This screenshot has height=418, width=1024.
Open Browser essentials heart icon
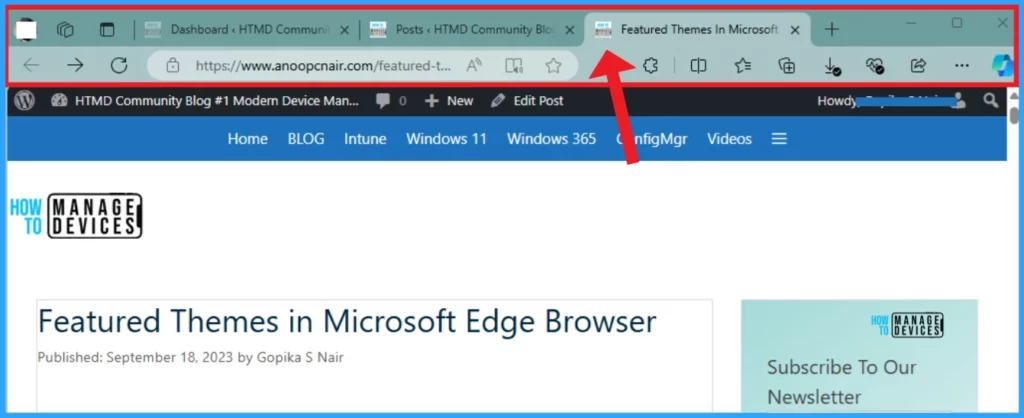pyautogui.click(x=875, y=65)
